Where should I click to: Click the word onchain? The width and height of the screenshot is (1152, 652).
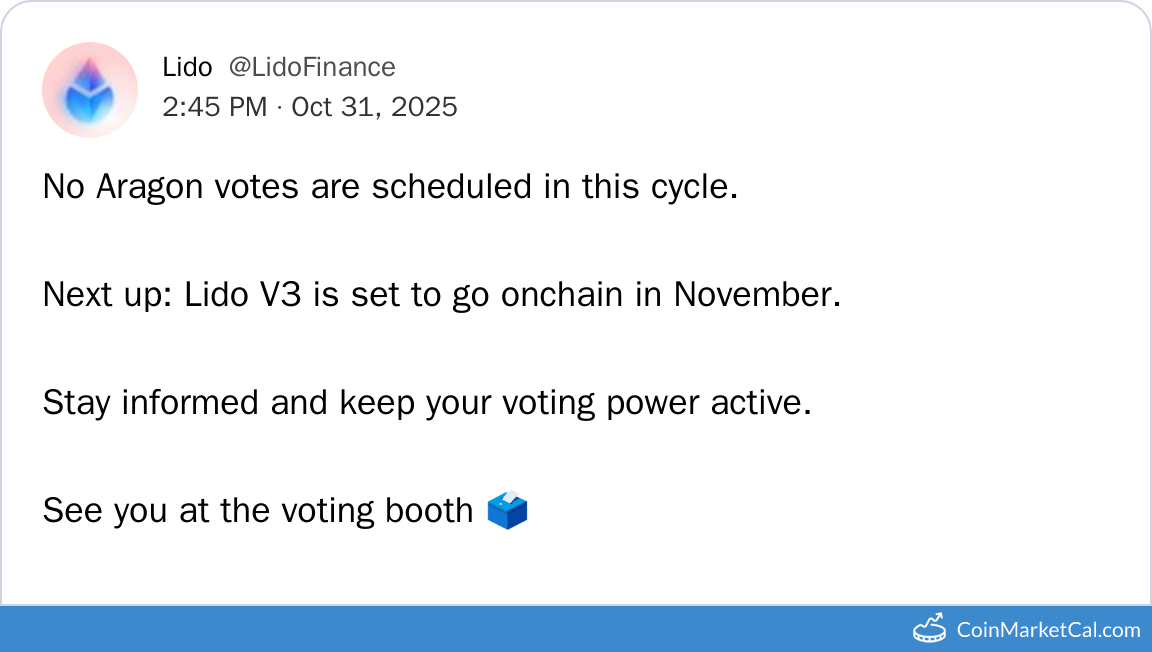tap(565, 295)
